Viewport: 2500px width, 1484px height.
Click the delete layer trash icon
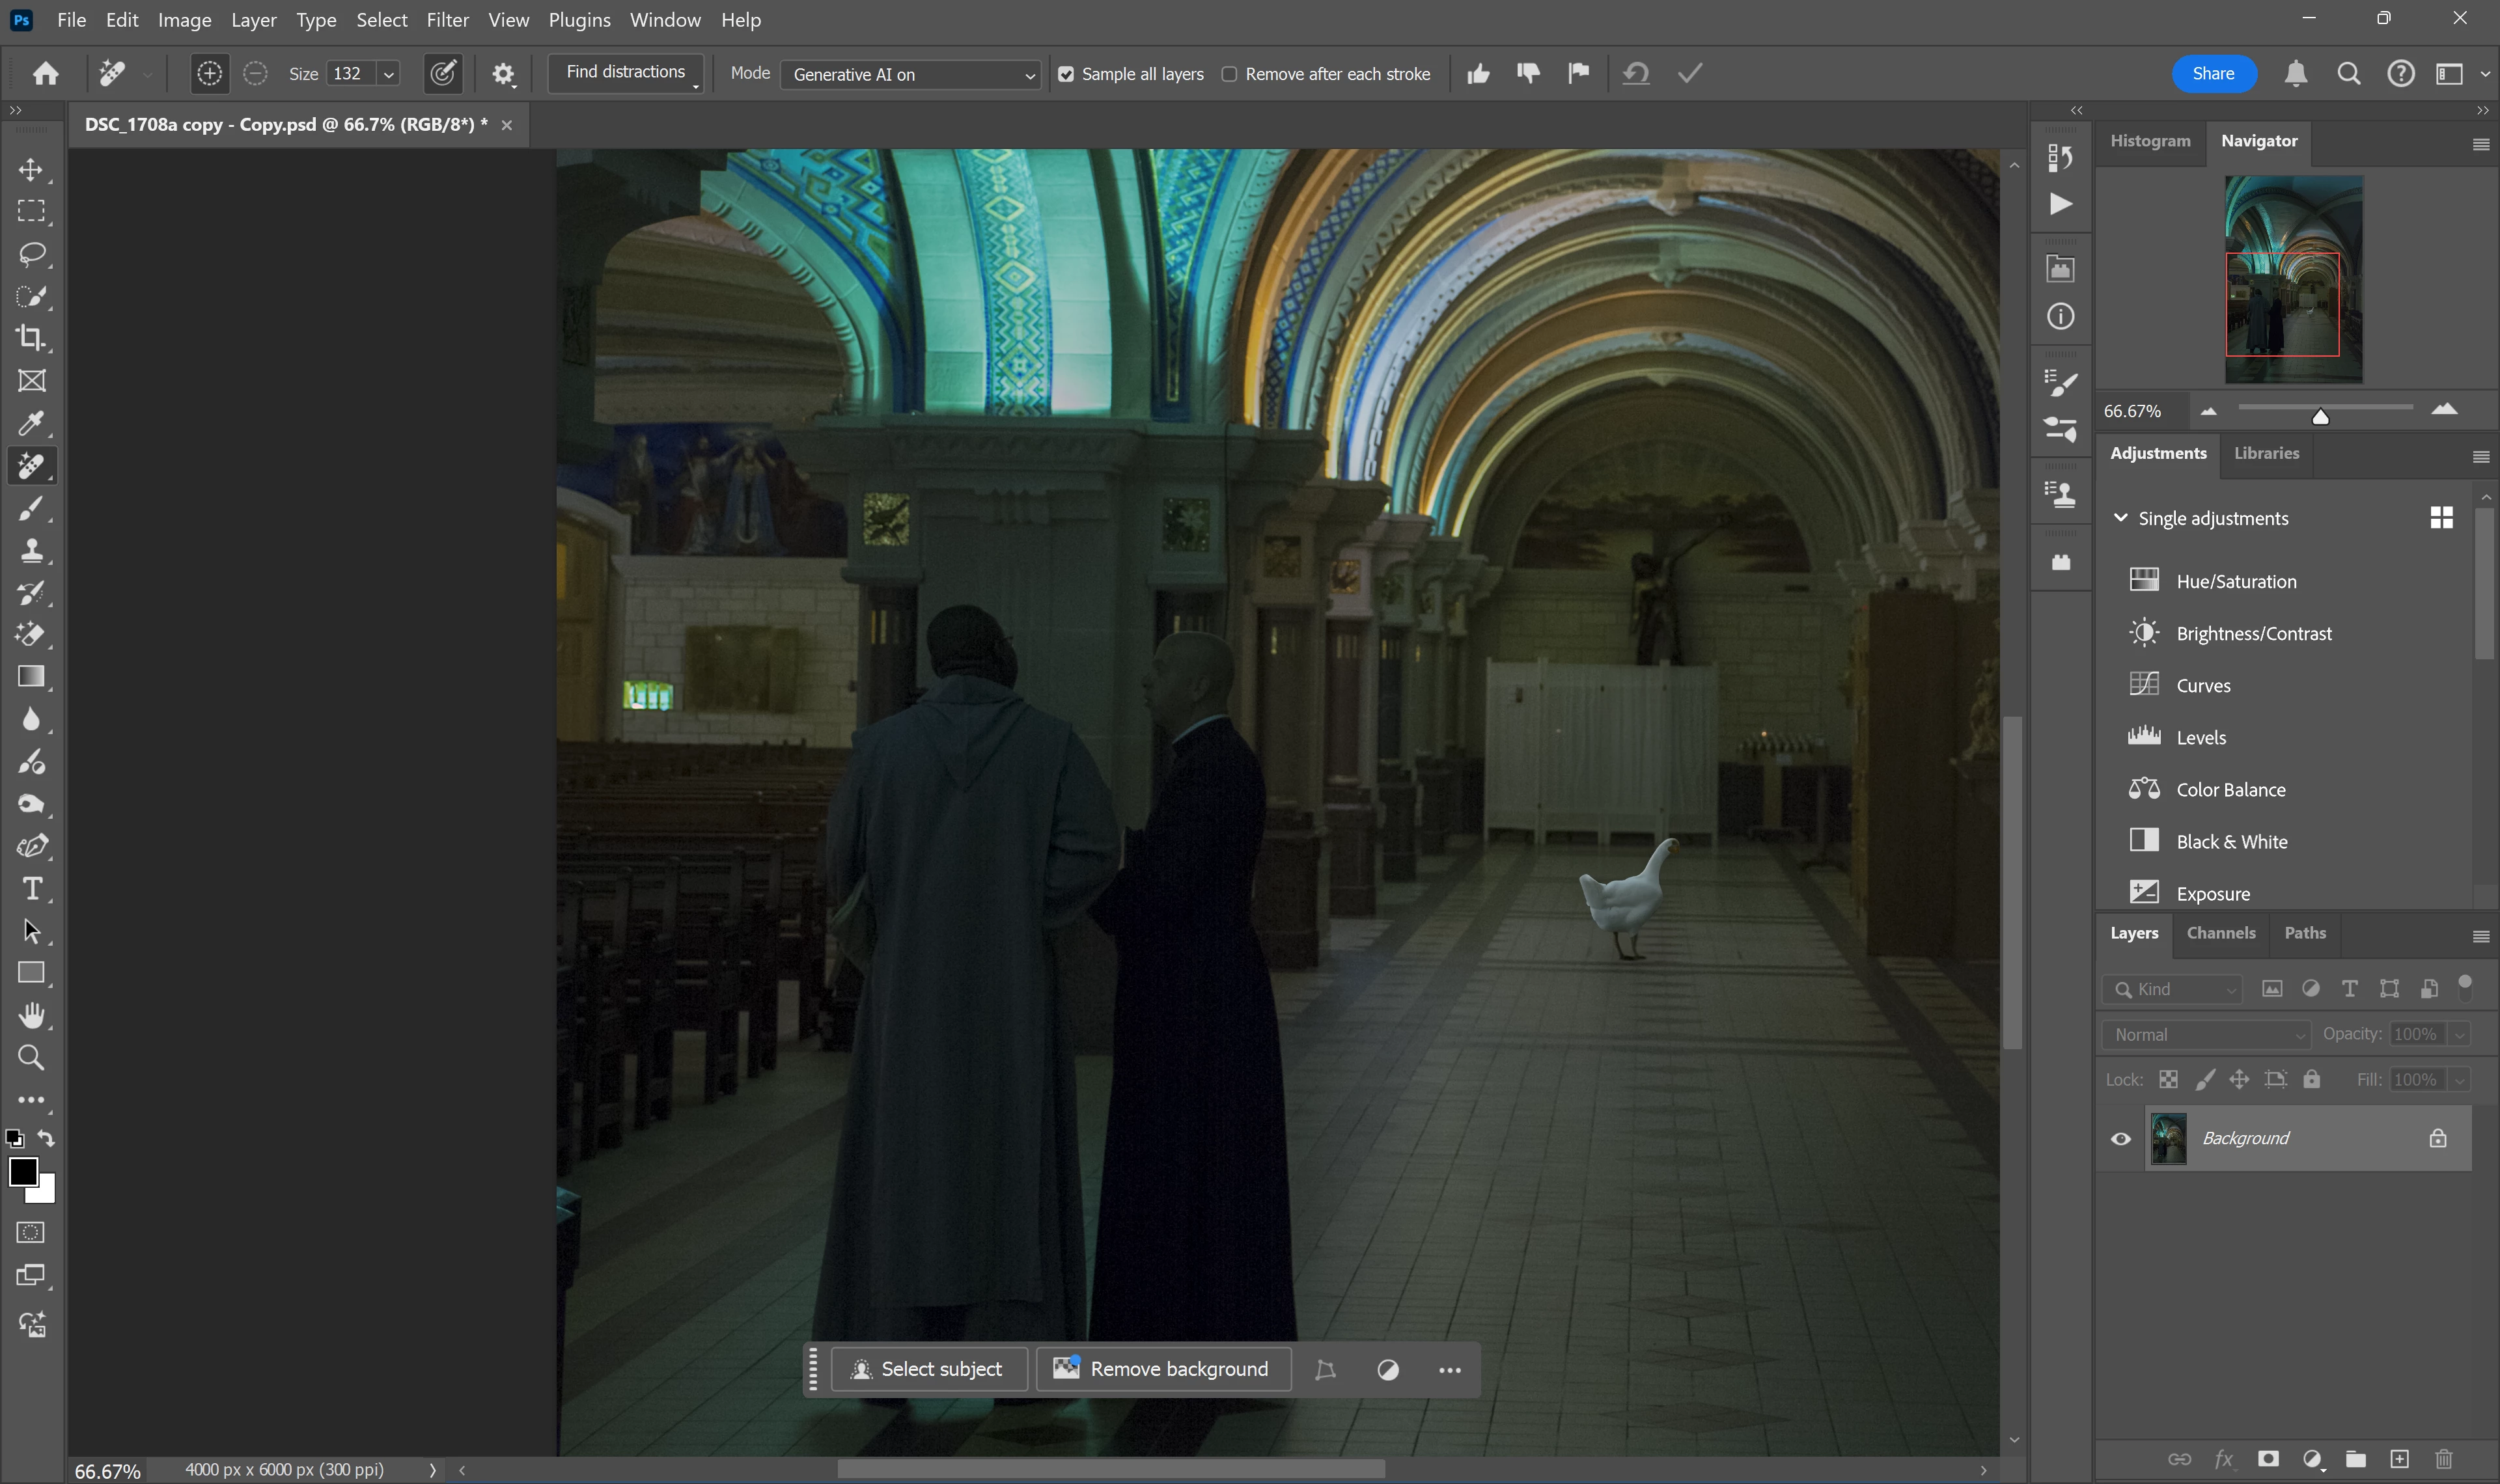[2443, 1458]
